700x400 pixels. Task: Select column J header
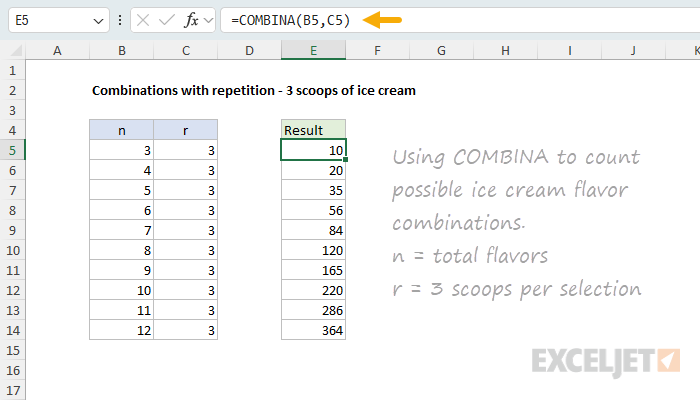pyautogui.click(x=633, y=50)
